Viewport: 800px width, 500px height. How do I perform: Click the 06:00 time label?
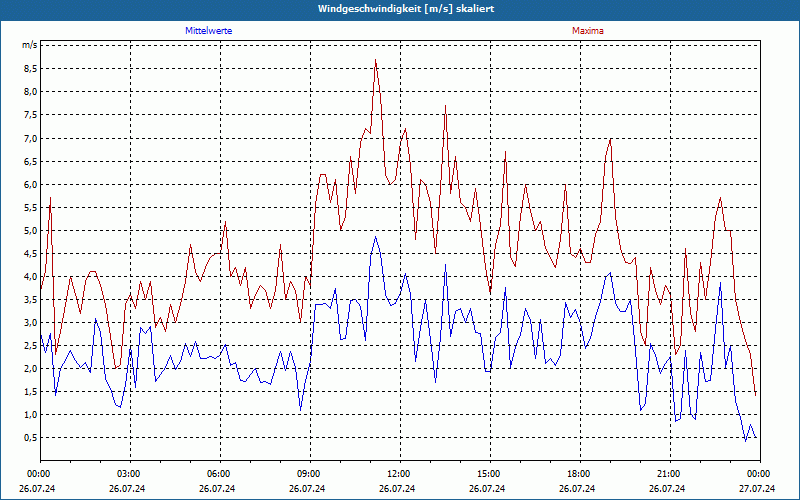pos(217,474)
